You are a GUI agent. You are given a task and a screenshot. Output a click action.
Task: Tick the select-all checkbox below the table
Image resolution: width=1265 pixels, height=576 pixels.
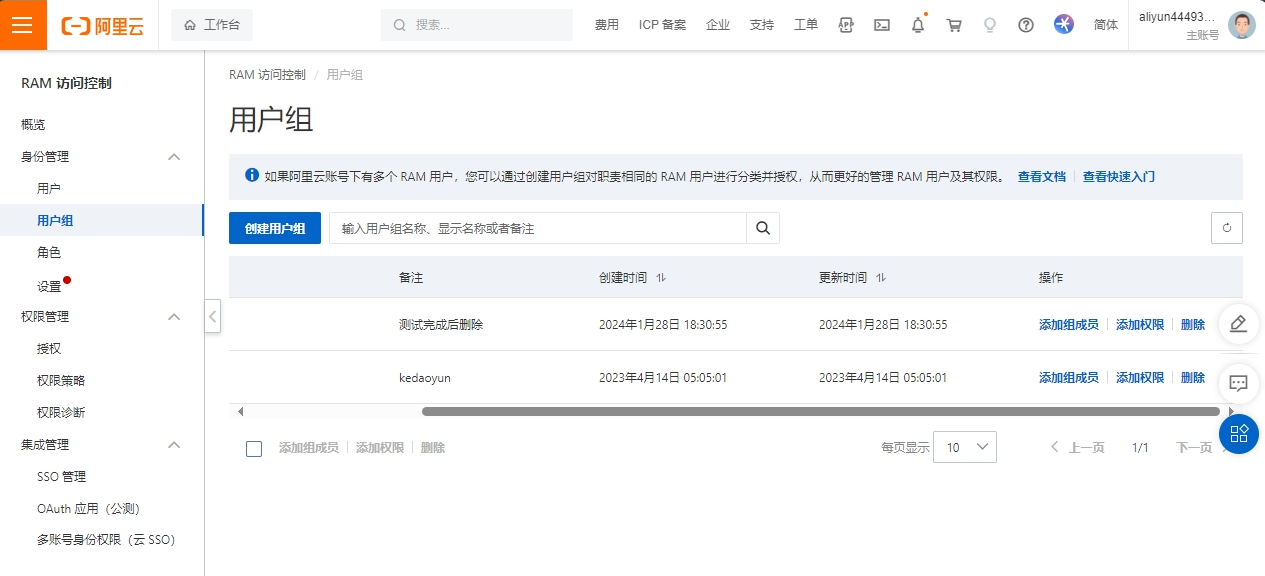click(254, 449)
